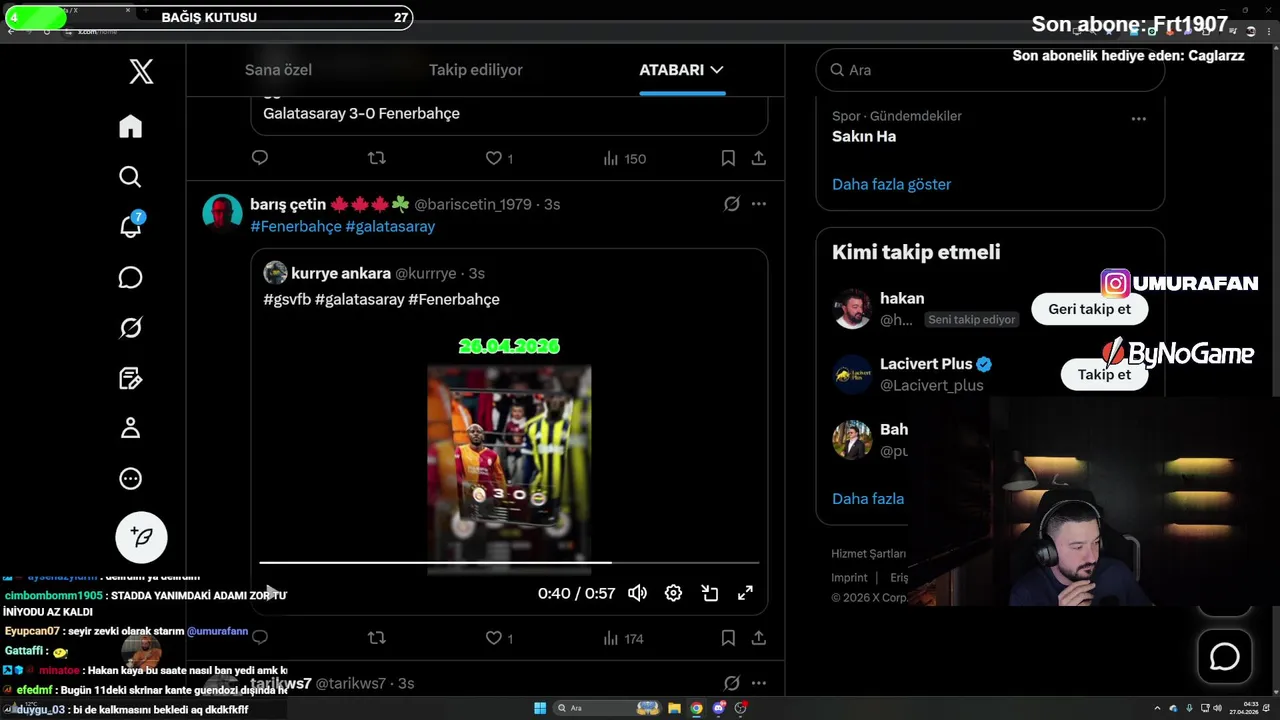The width and height of the screenshot is (1280, 720).
Task: Open the Windows Start menu
Action: point(540,708)
